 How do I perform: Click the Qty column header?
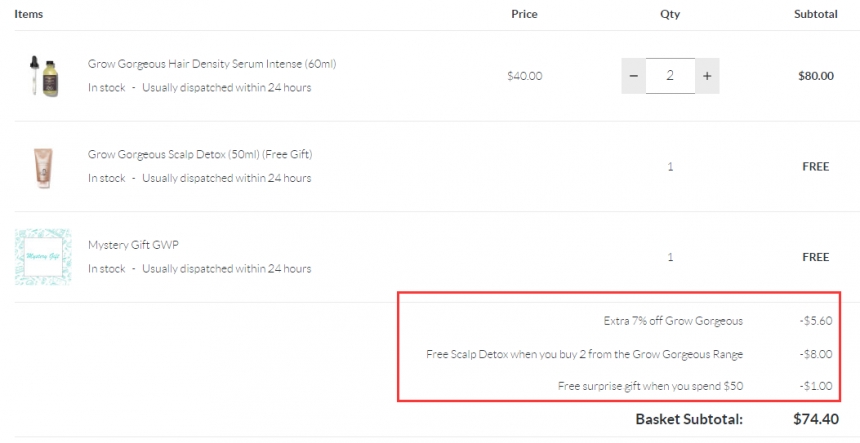pos(670,14)
